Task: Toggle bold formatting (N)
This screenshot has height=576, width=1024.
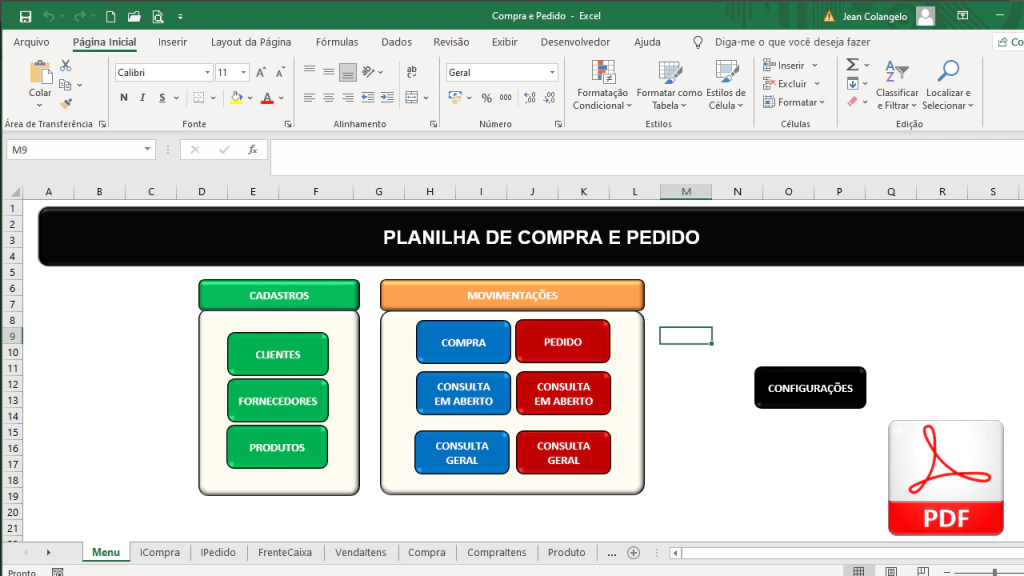Action: point(125,98)
